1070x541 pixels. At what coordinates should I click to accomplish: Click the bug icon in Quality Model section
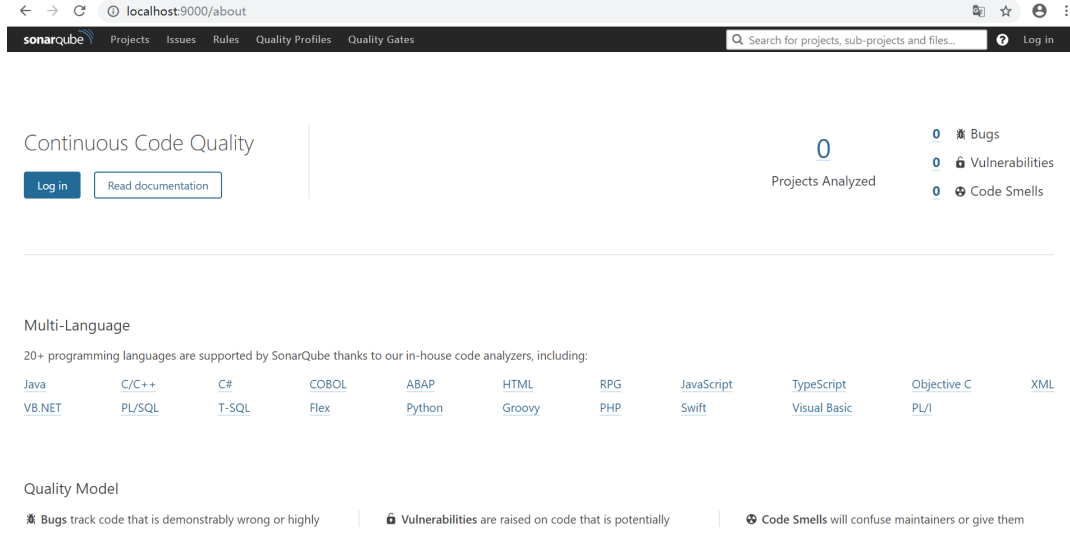coord(31,519)
